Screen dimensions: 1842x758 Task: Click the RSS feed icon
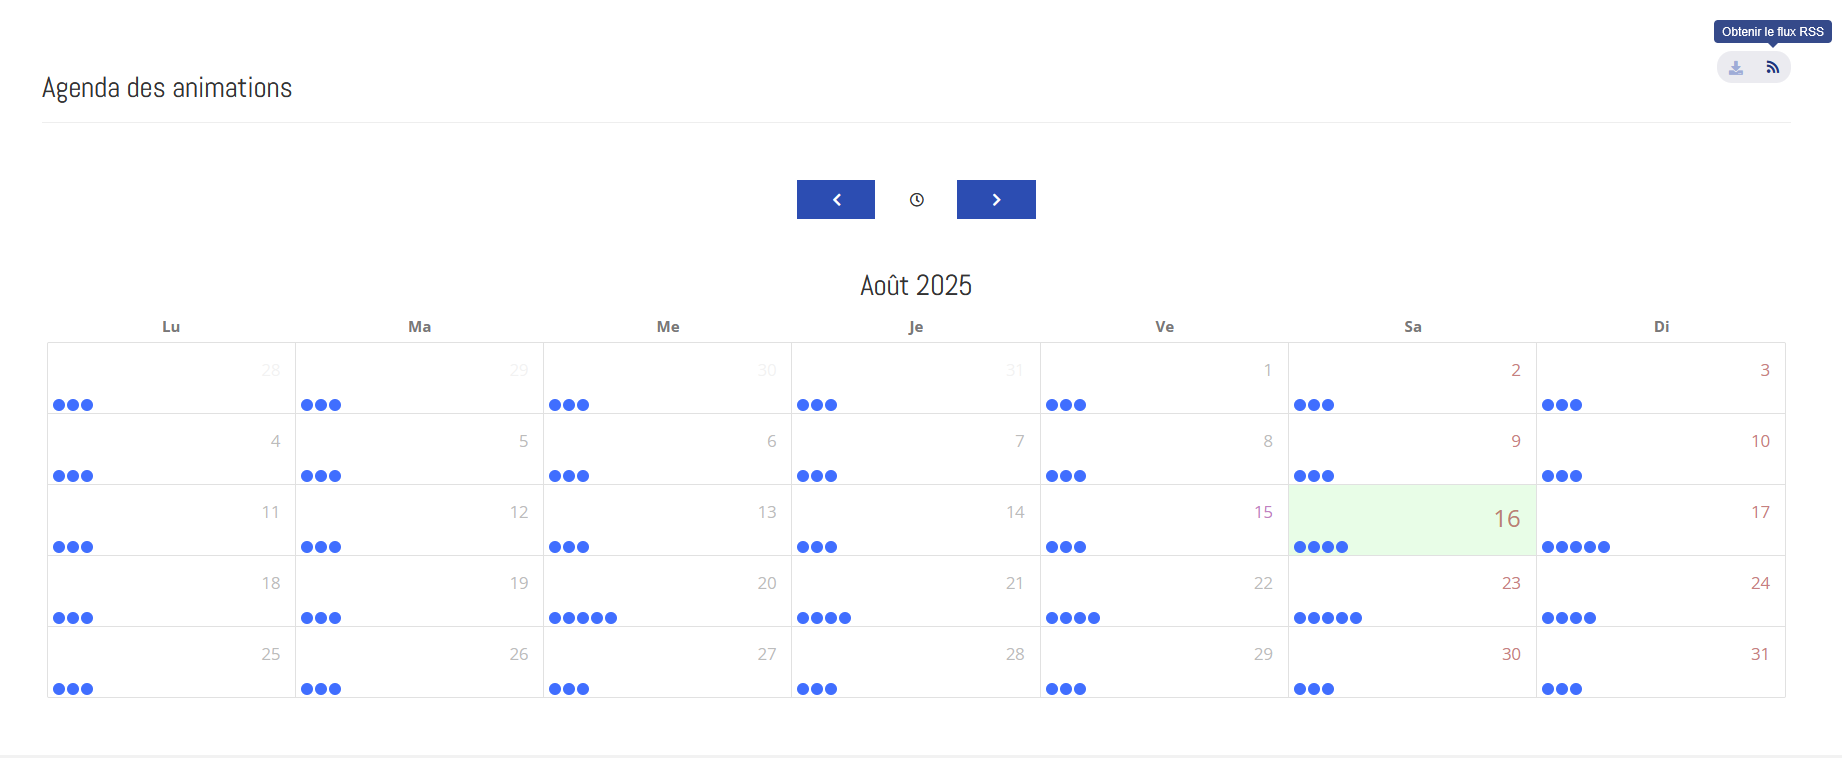(1772, 67)
